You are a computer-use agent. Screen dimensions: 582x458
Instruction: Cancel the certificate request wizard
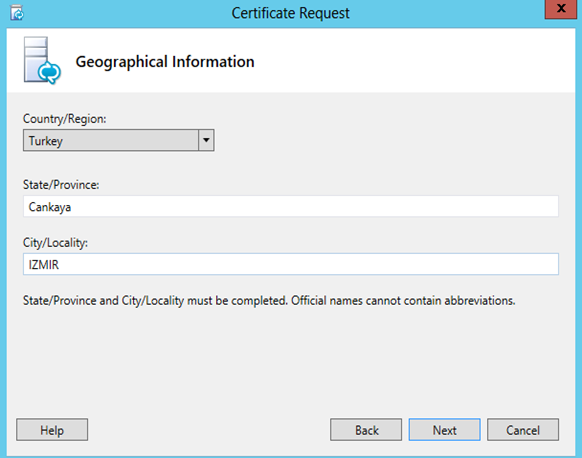523,430
